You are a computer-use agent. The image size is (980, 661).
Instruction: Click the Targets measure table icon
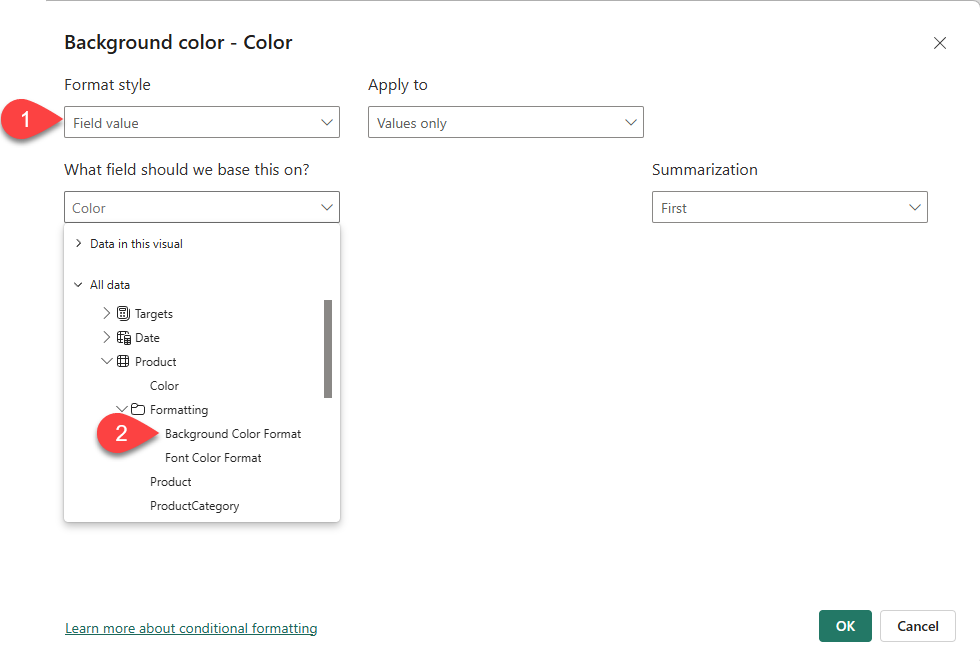(124, 314)
